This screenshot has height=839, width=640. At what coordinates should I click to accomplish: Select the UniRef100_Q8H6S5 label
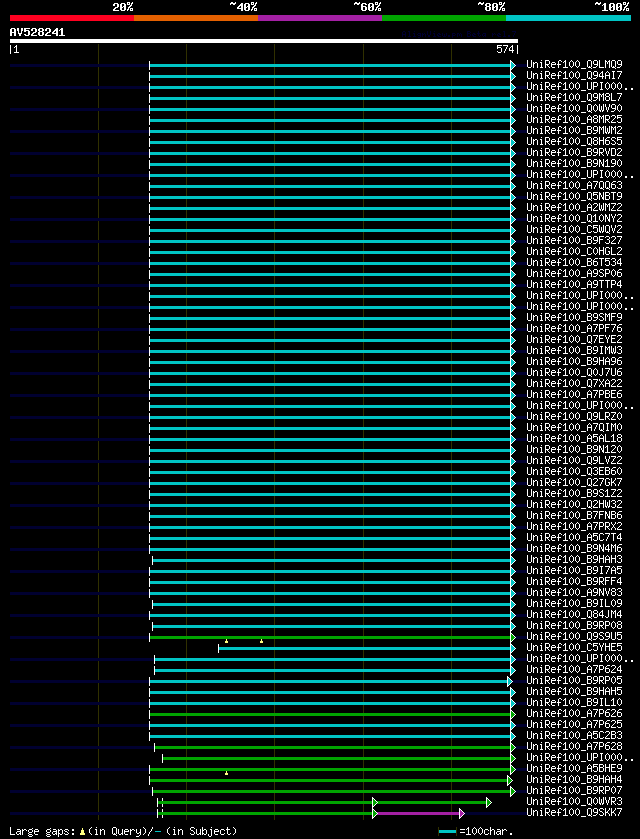[x=574, y=142]
